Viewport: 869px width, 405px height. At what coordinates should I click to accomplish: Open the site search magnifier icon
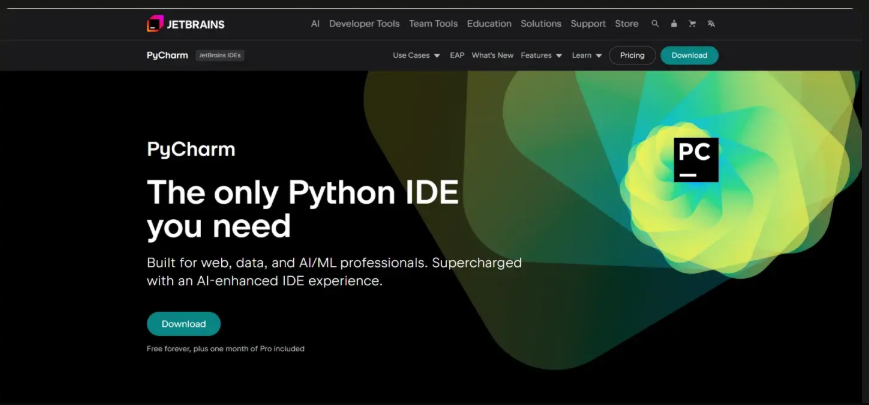[x=655, y=23]
